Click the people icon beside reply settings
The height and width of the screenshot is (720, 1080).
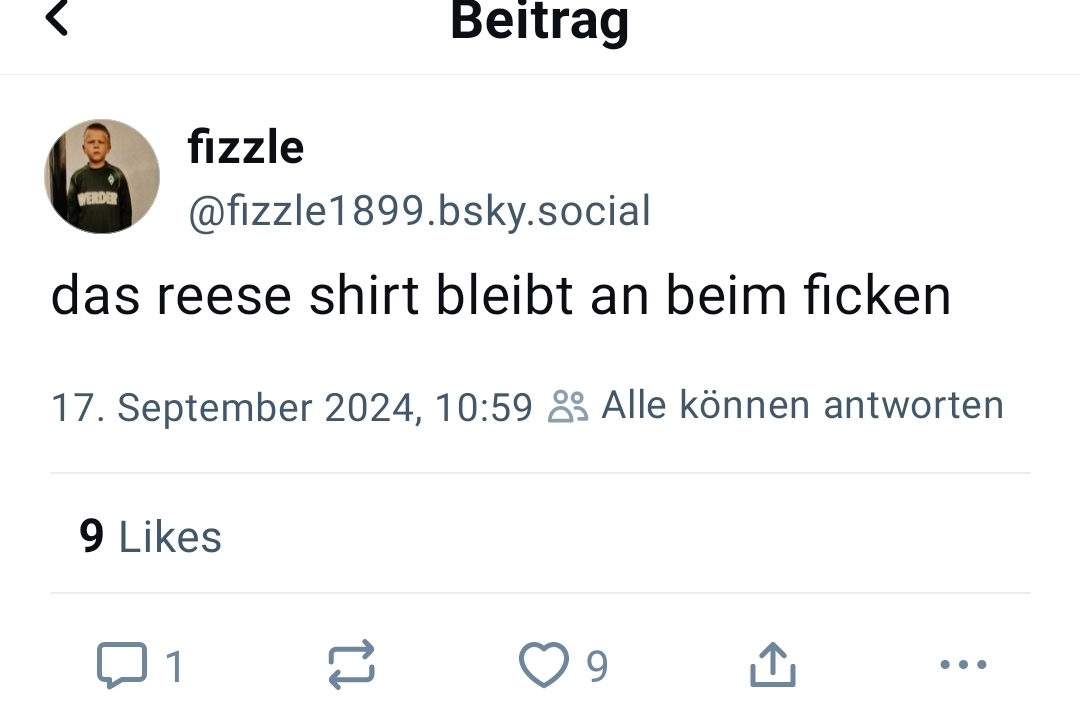568,407
